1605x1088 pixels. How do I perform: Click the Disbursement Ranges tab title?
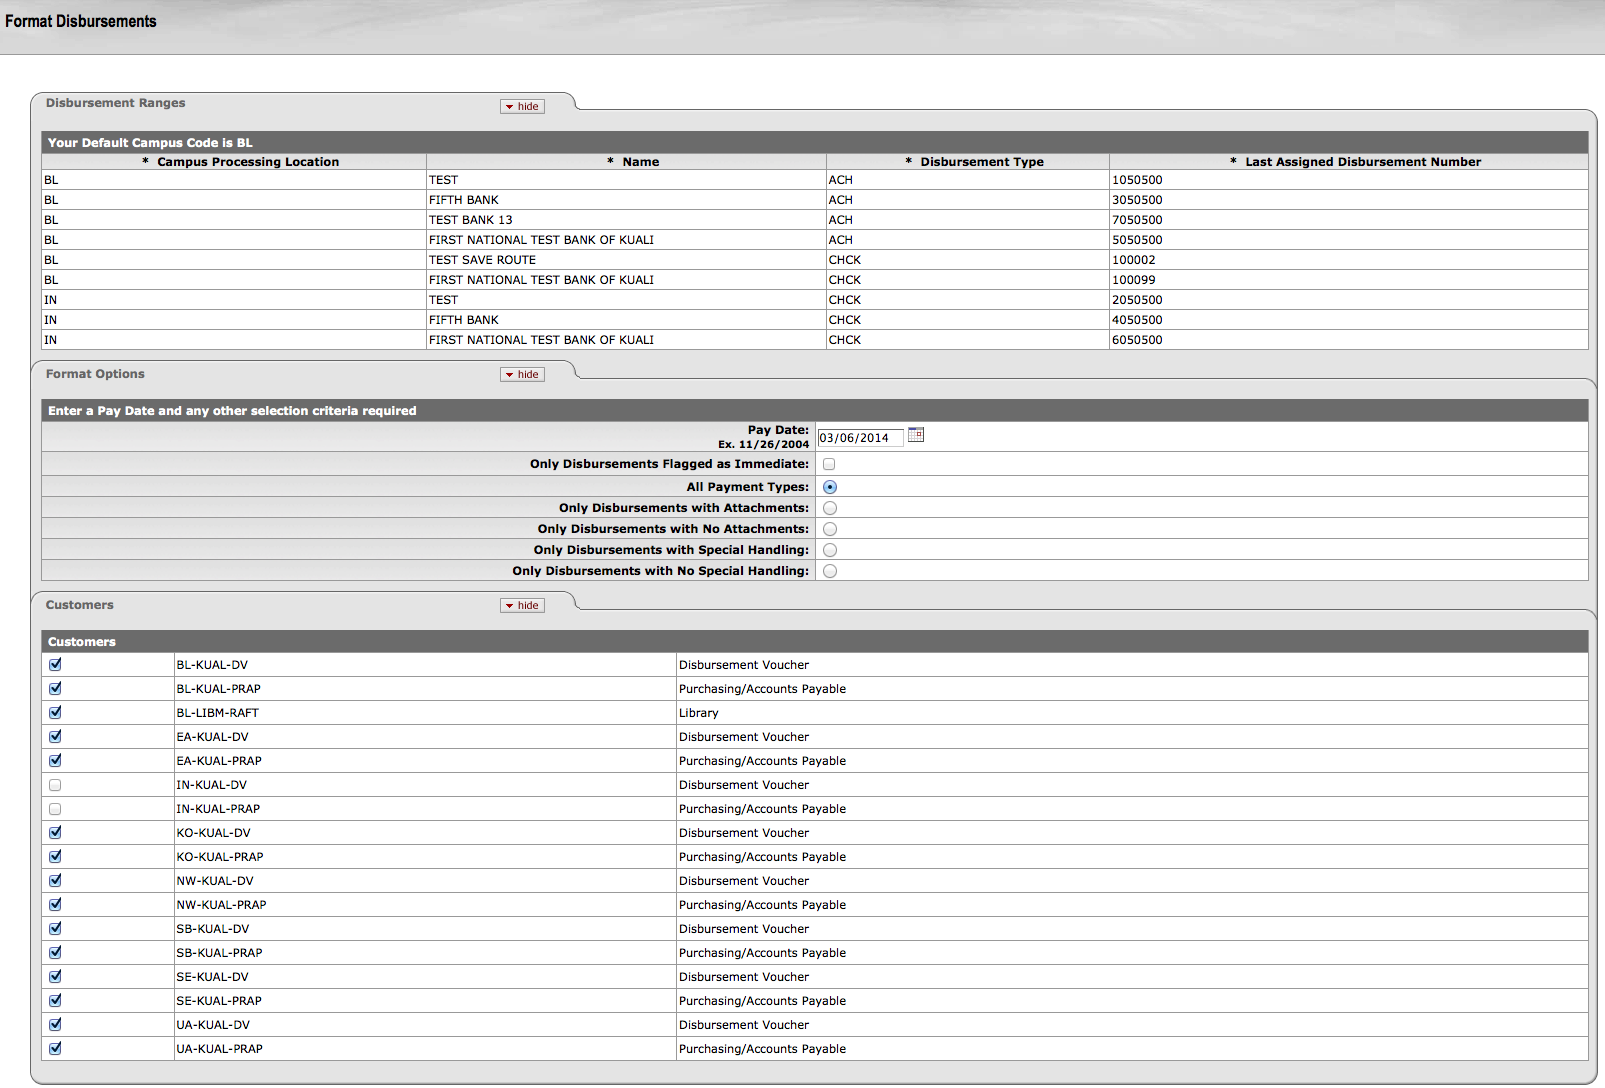[x=115, y=103]
